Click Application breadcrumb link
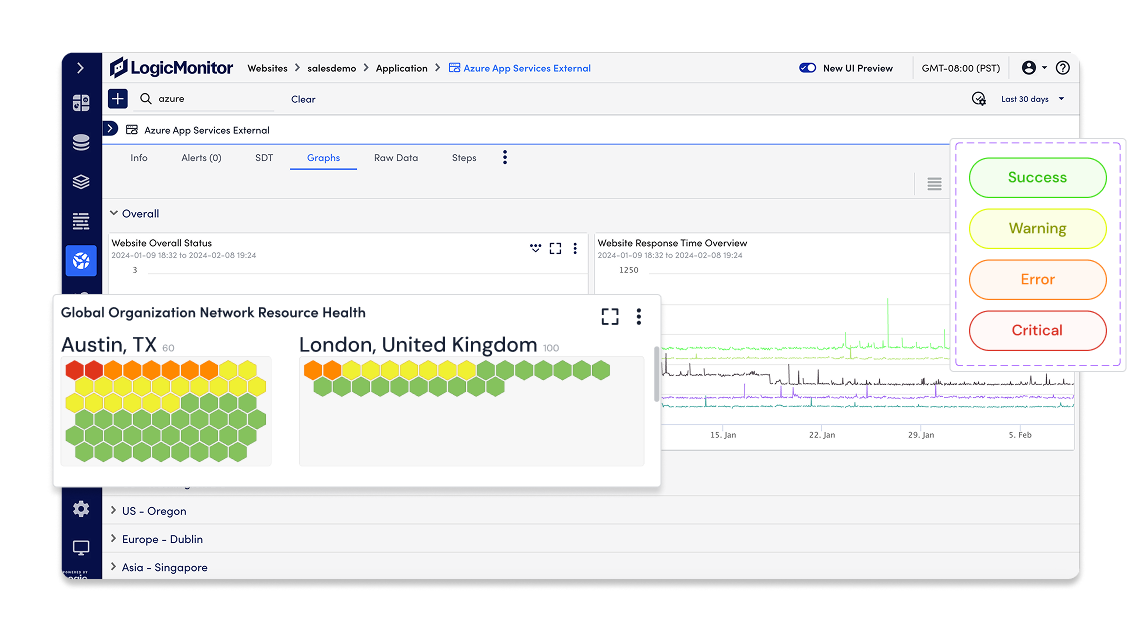This screenshot has height=644, width=1143. pyautogui.click(x=402, y=69)
